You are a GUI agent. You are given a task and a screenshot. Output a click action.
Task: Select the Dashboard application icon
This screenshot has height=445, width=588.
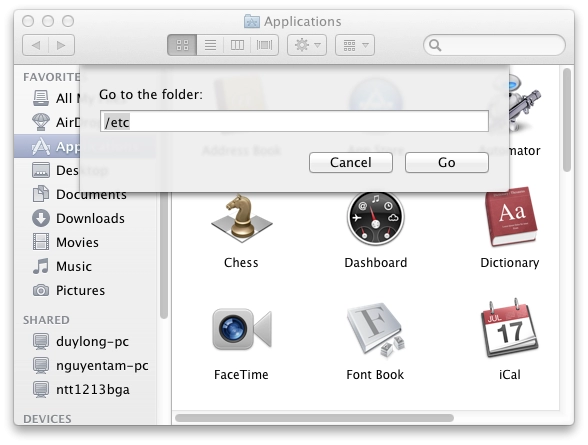tap(375, 218)
